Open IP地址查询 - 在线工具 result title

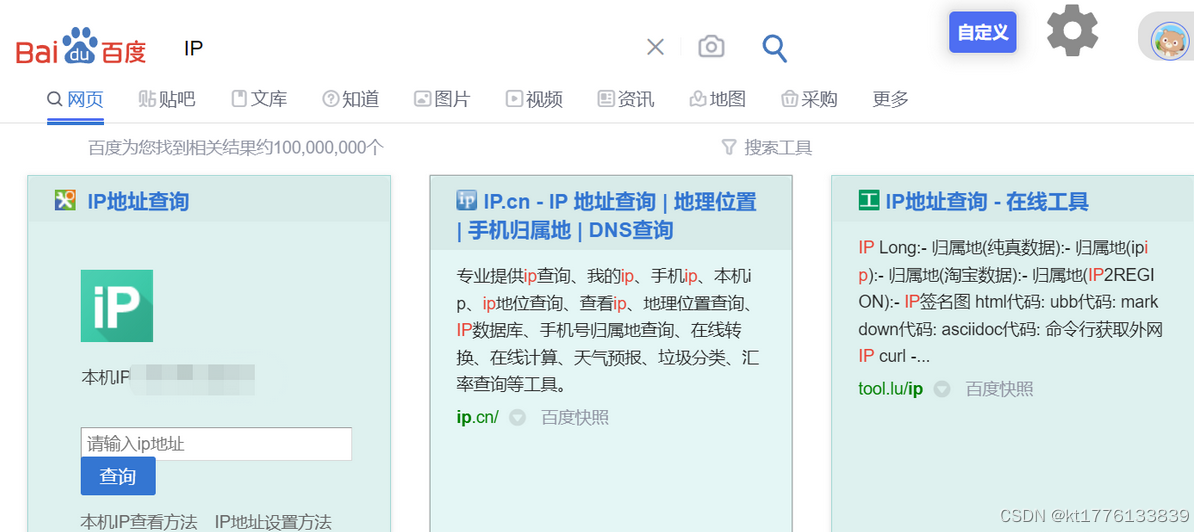click(x=987, y=201)
